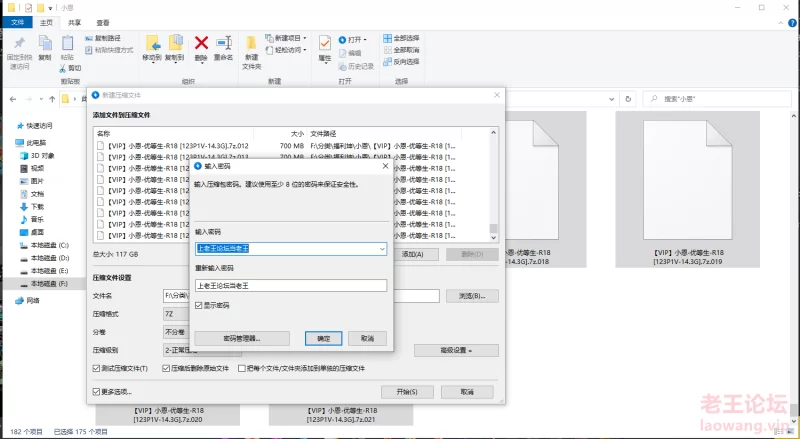This screenshot has height=439, width=800.
Task: Click the Select all ribbon icon
Action: coord(388,38)
